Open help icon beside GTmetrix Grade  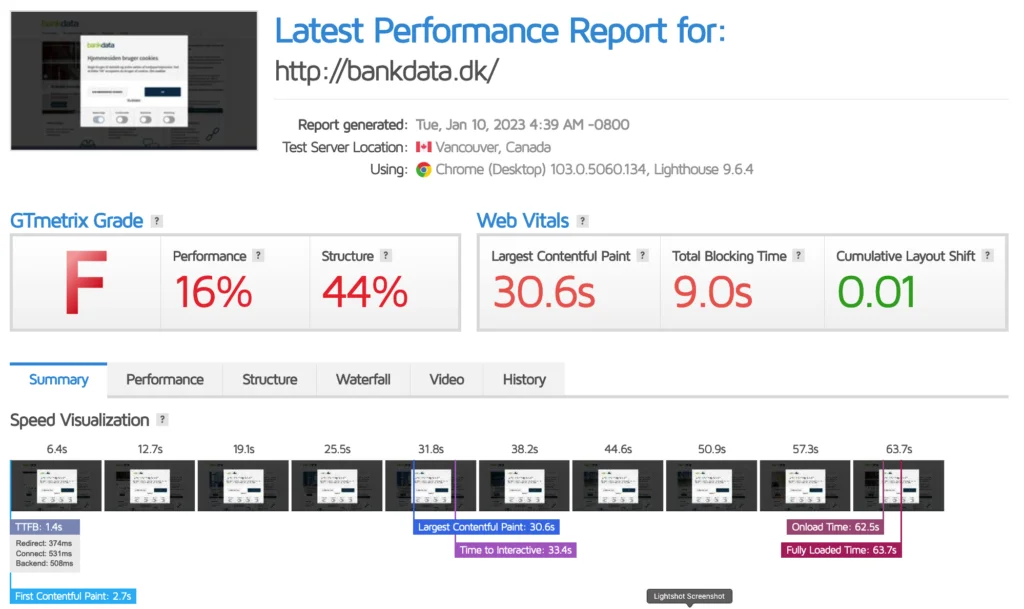tap(157, 221)
